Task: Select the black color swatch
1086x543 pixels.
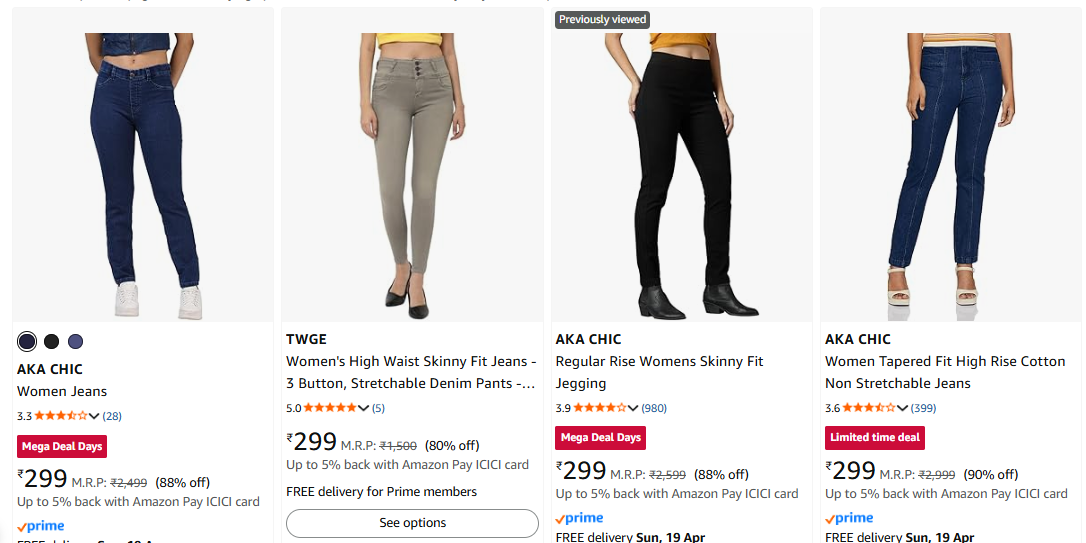Action: (x=51, y=342)
